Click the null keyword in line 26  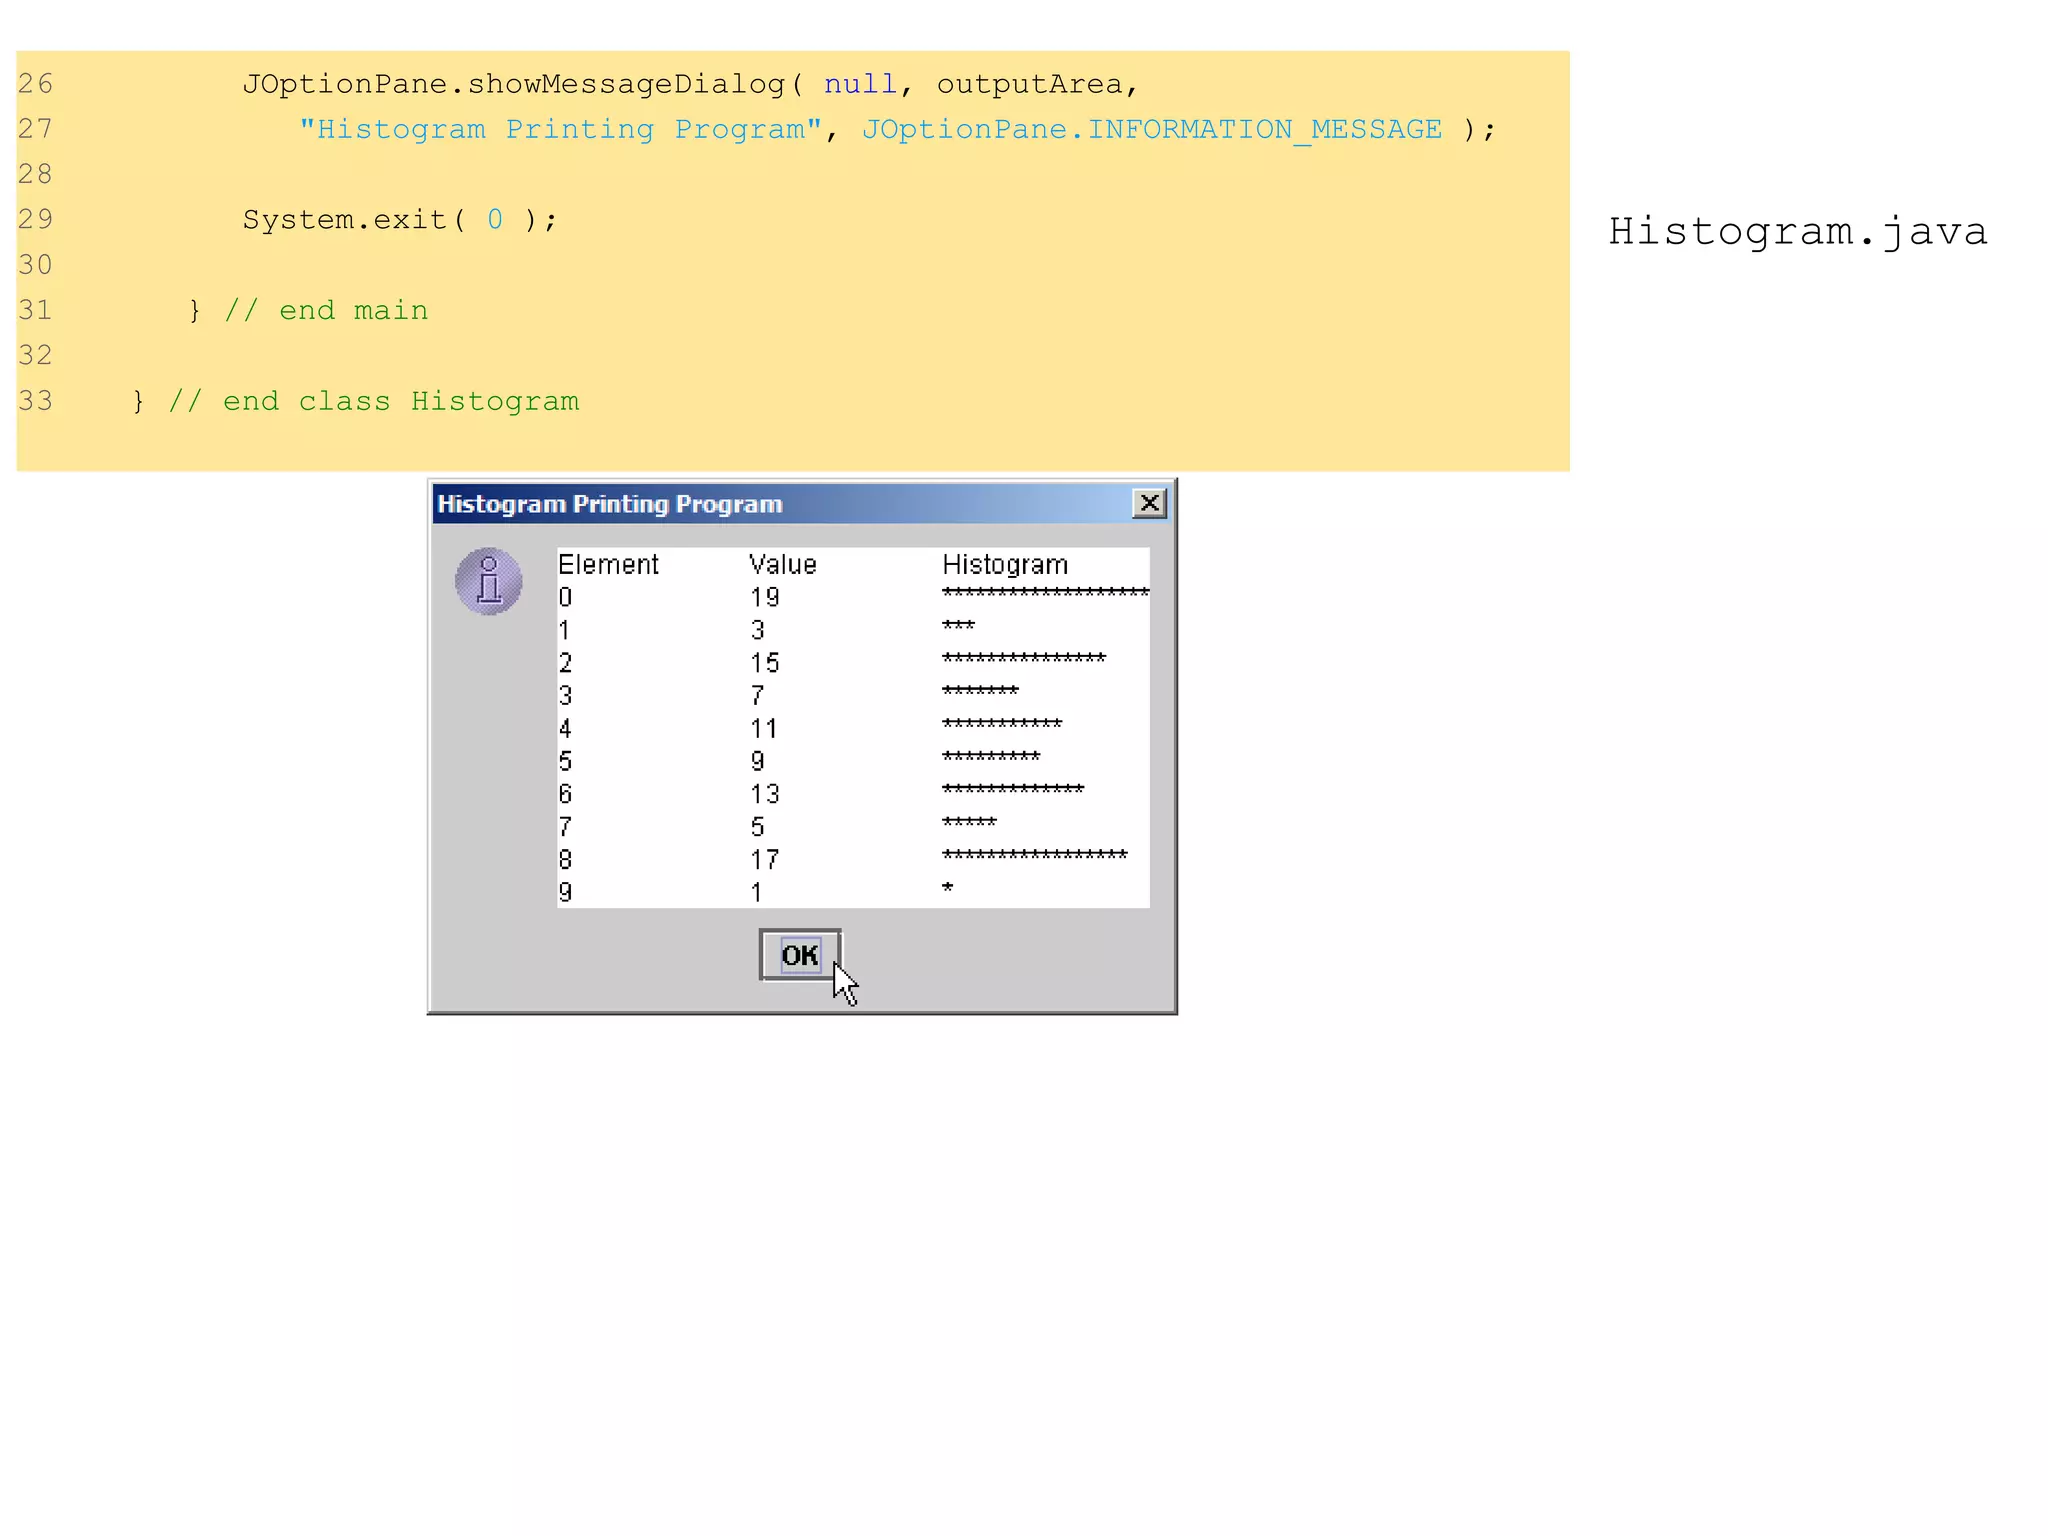[860, 84]
